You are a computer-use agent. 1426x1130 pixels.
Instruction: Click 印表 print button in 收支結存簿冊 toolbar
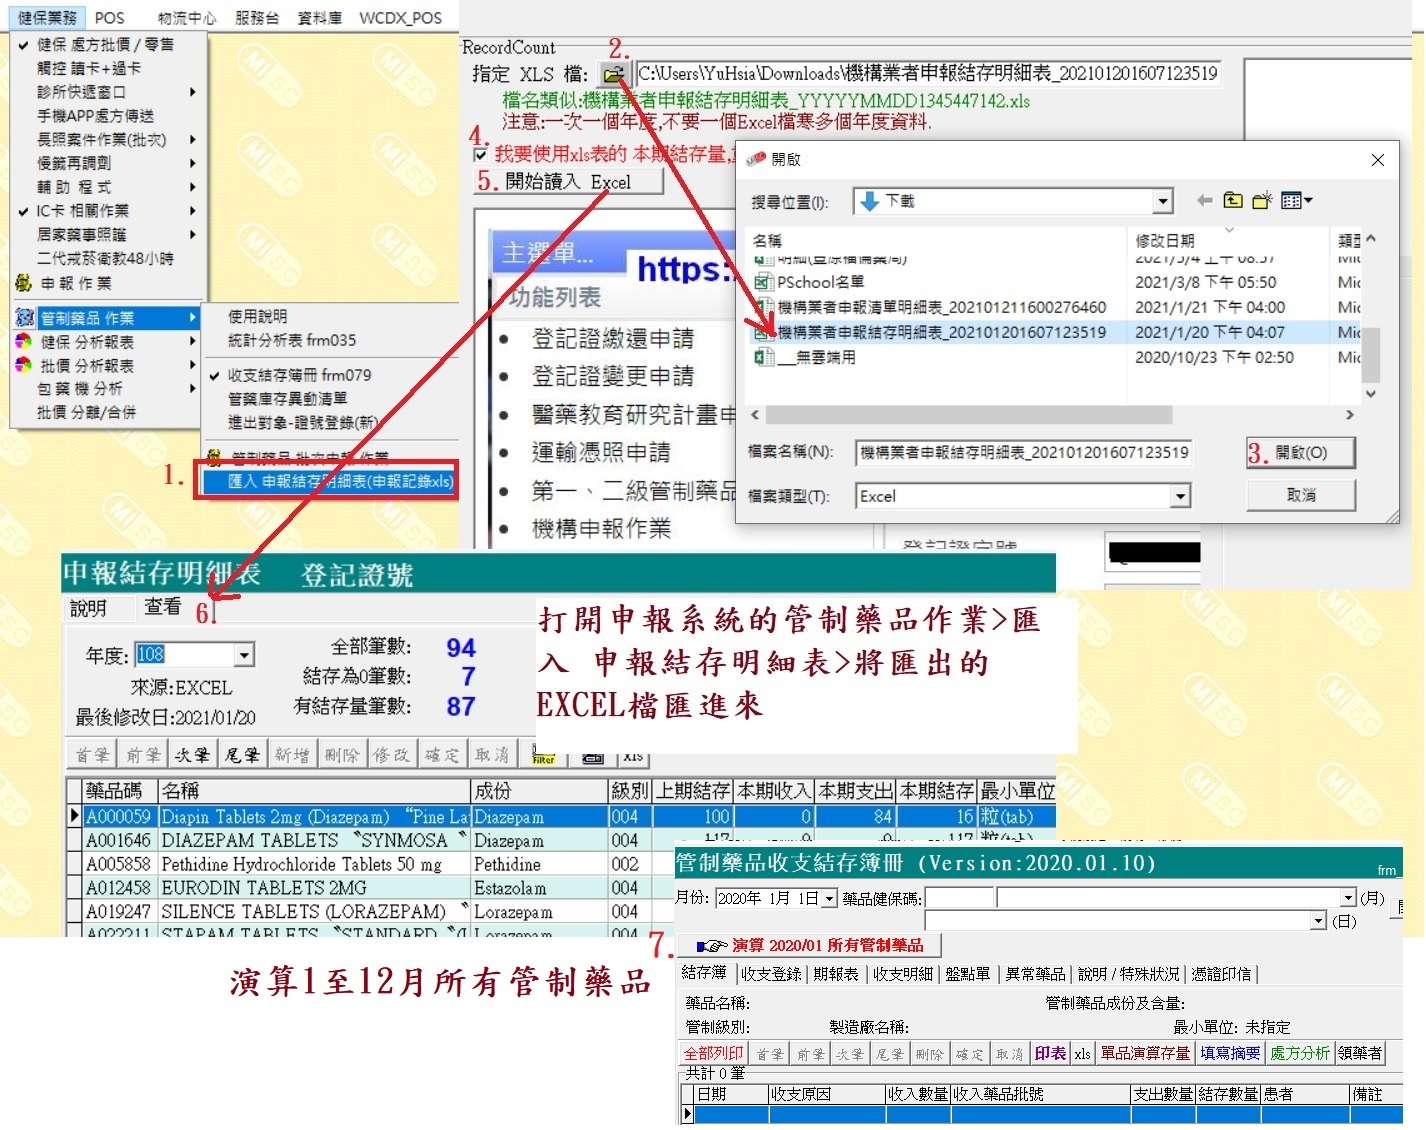(1050, 1054)
